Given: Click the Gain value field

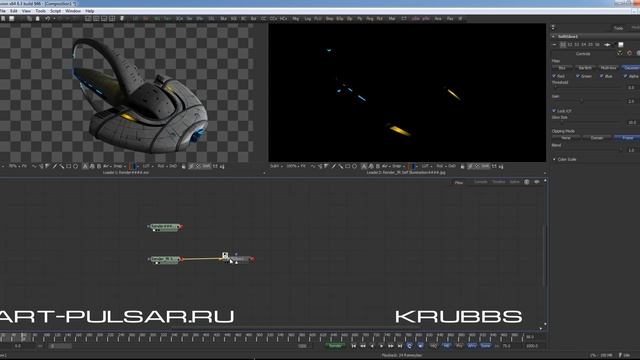Looking at the screenshot, I should [631, 101].
